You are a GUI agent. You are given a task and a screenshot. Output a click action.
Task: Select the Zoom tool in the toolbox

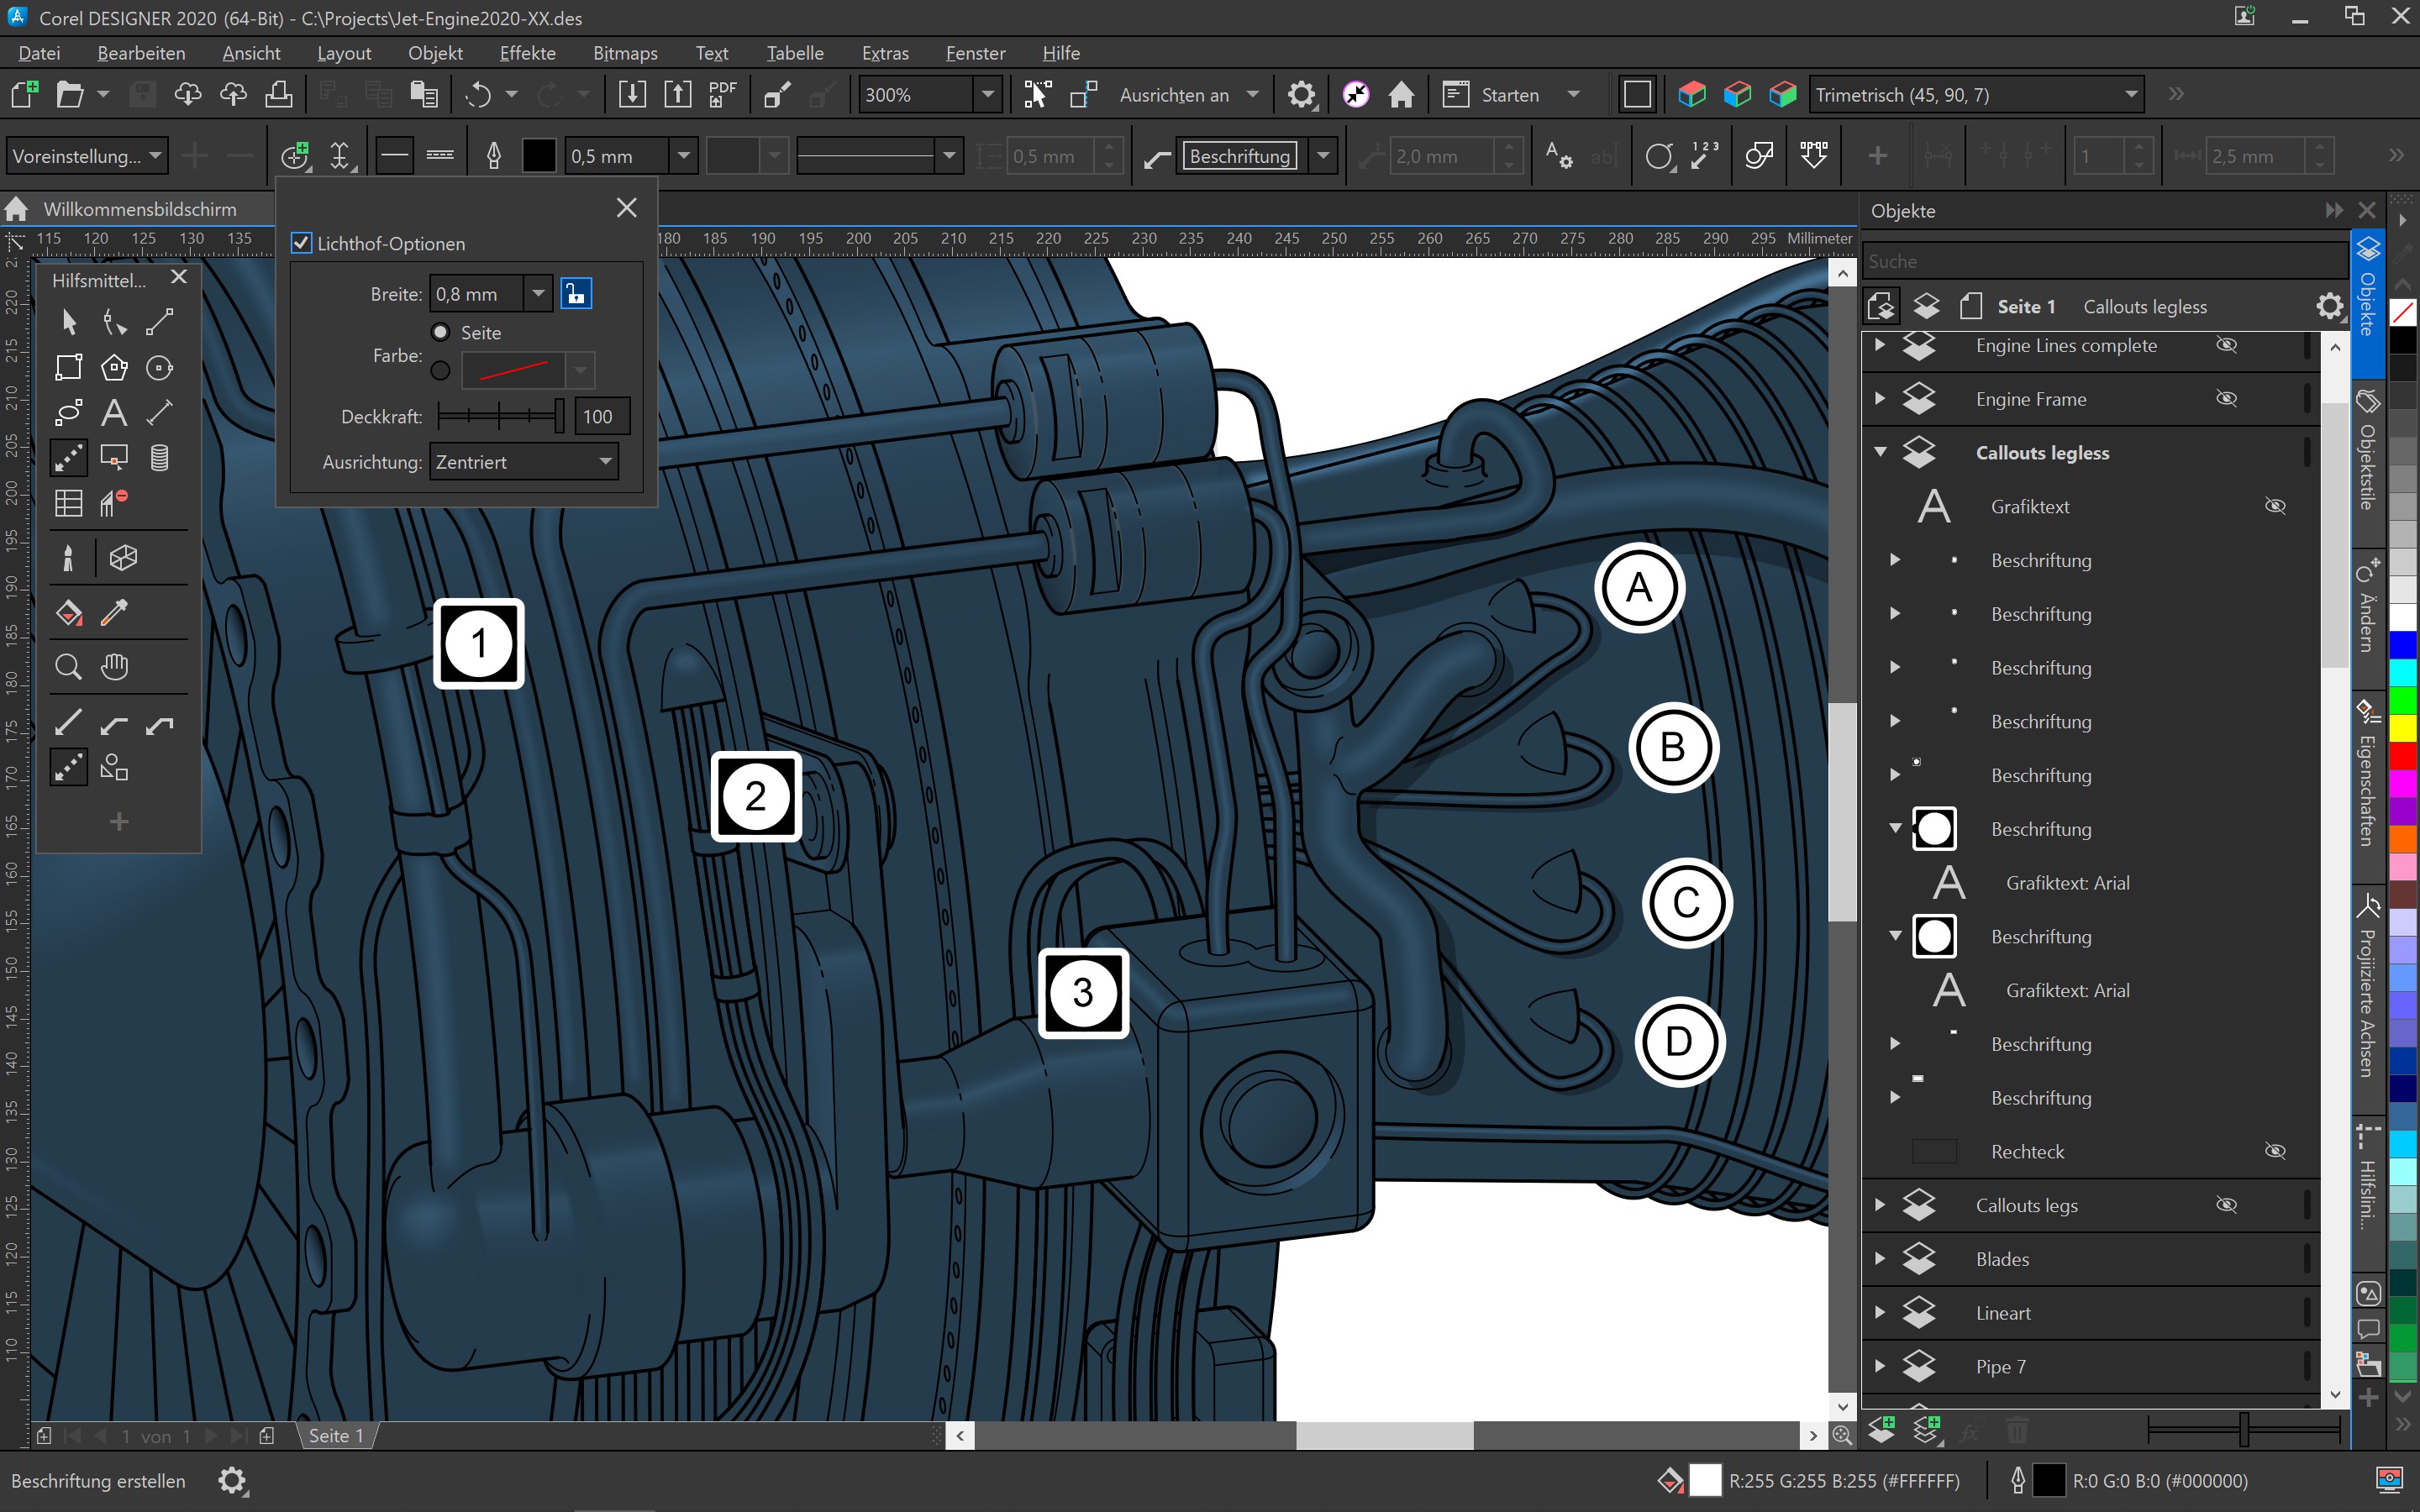coord(68,666)
